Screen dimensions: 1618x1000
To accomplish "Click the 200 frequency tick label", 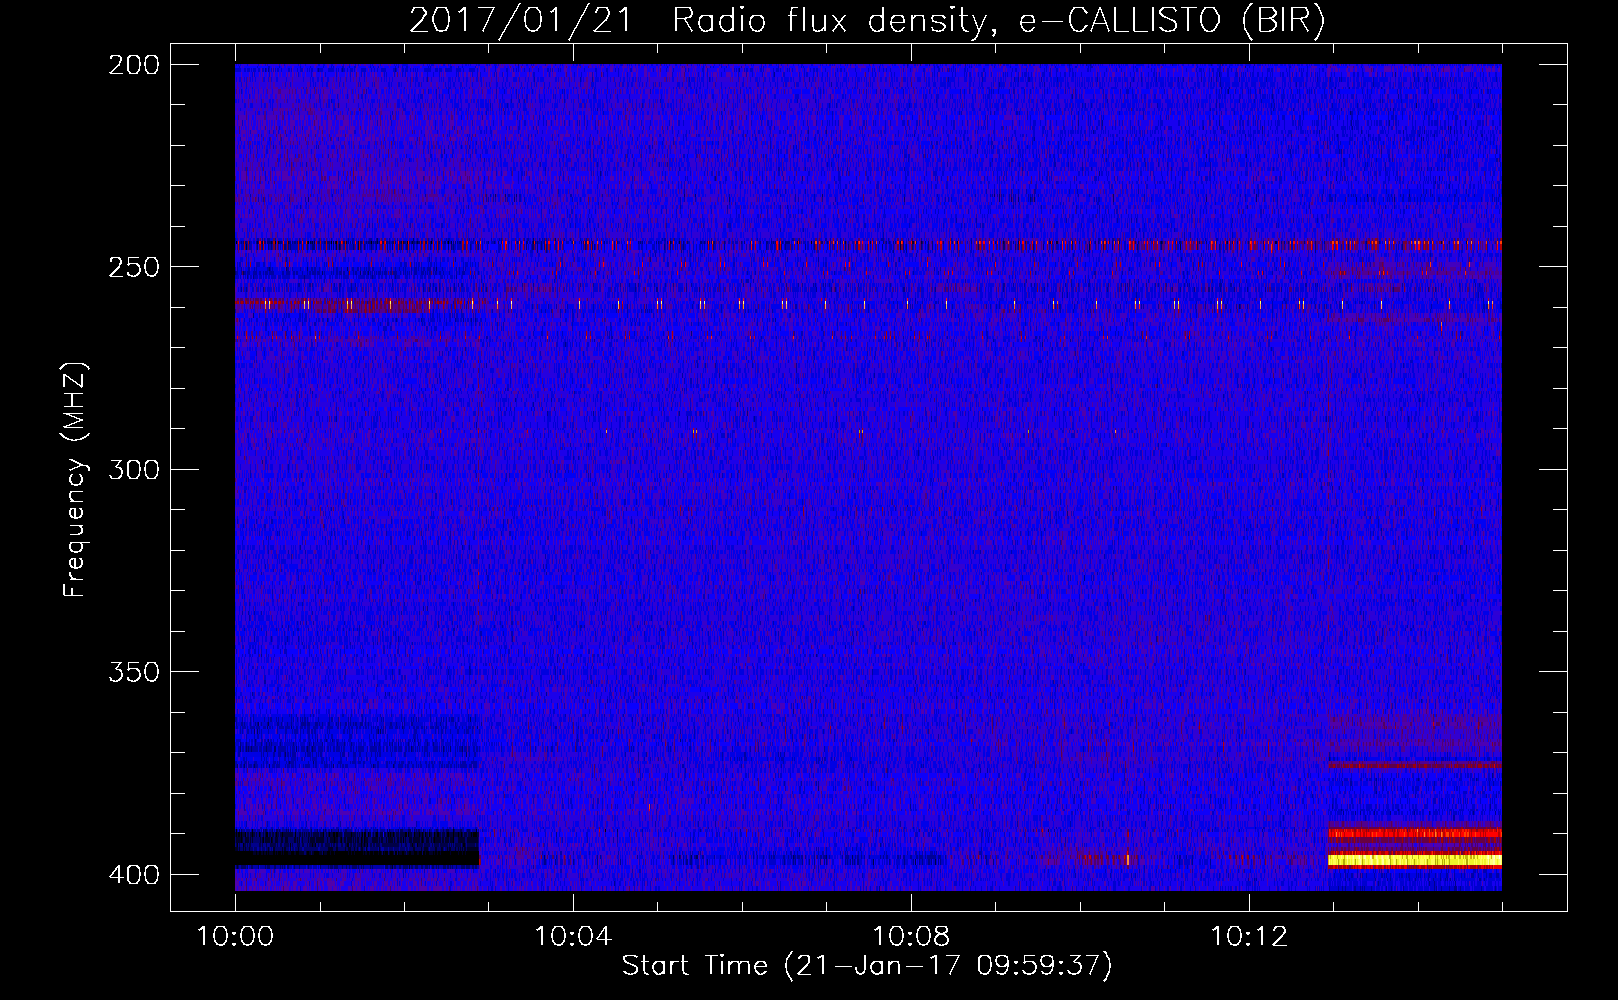I will [x=134, y=65].
